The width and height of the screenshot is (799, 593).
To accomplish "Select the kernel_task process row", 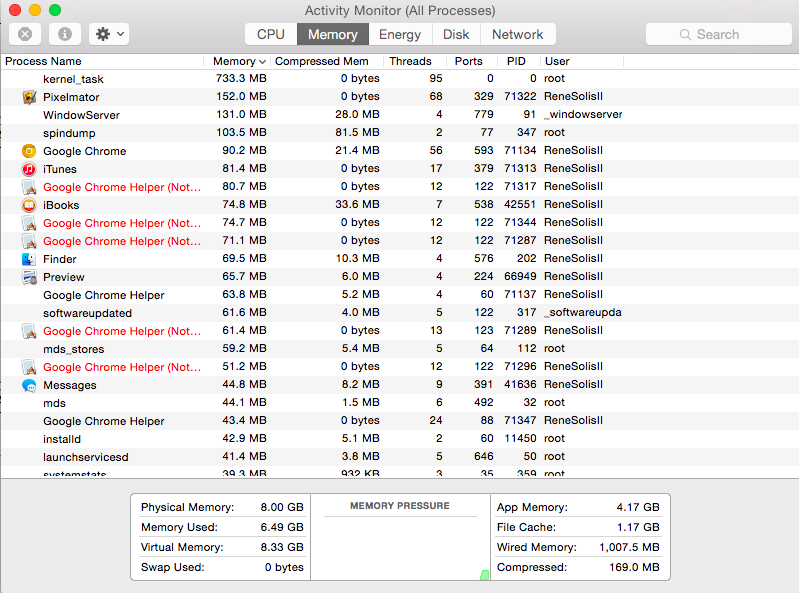I will point(400,79).
